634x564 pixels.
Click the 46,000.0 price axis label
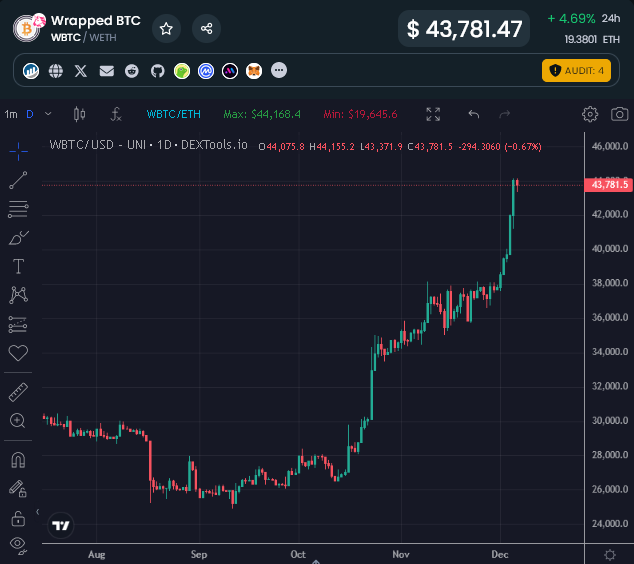coord(610,146)
